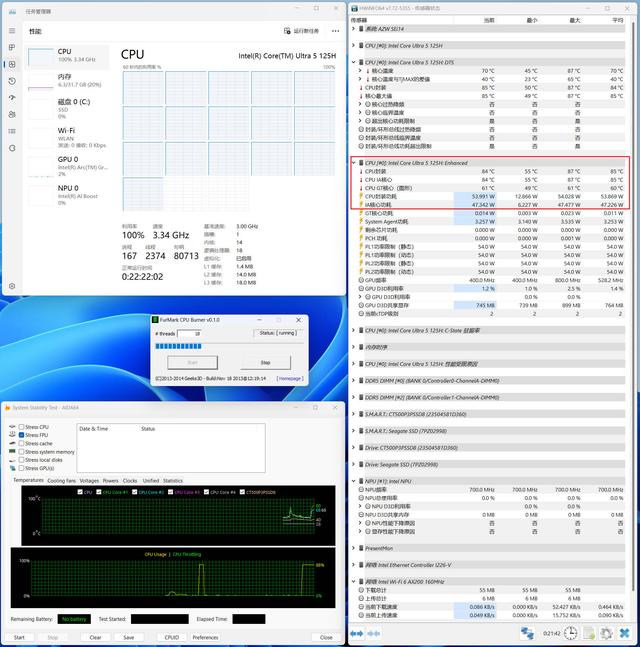This screenshot has height=647, width=640.
Task: Switch to Clocks tab in AIDA64
Action: pyautogui.click(x=130, y=481)
